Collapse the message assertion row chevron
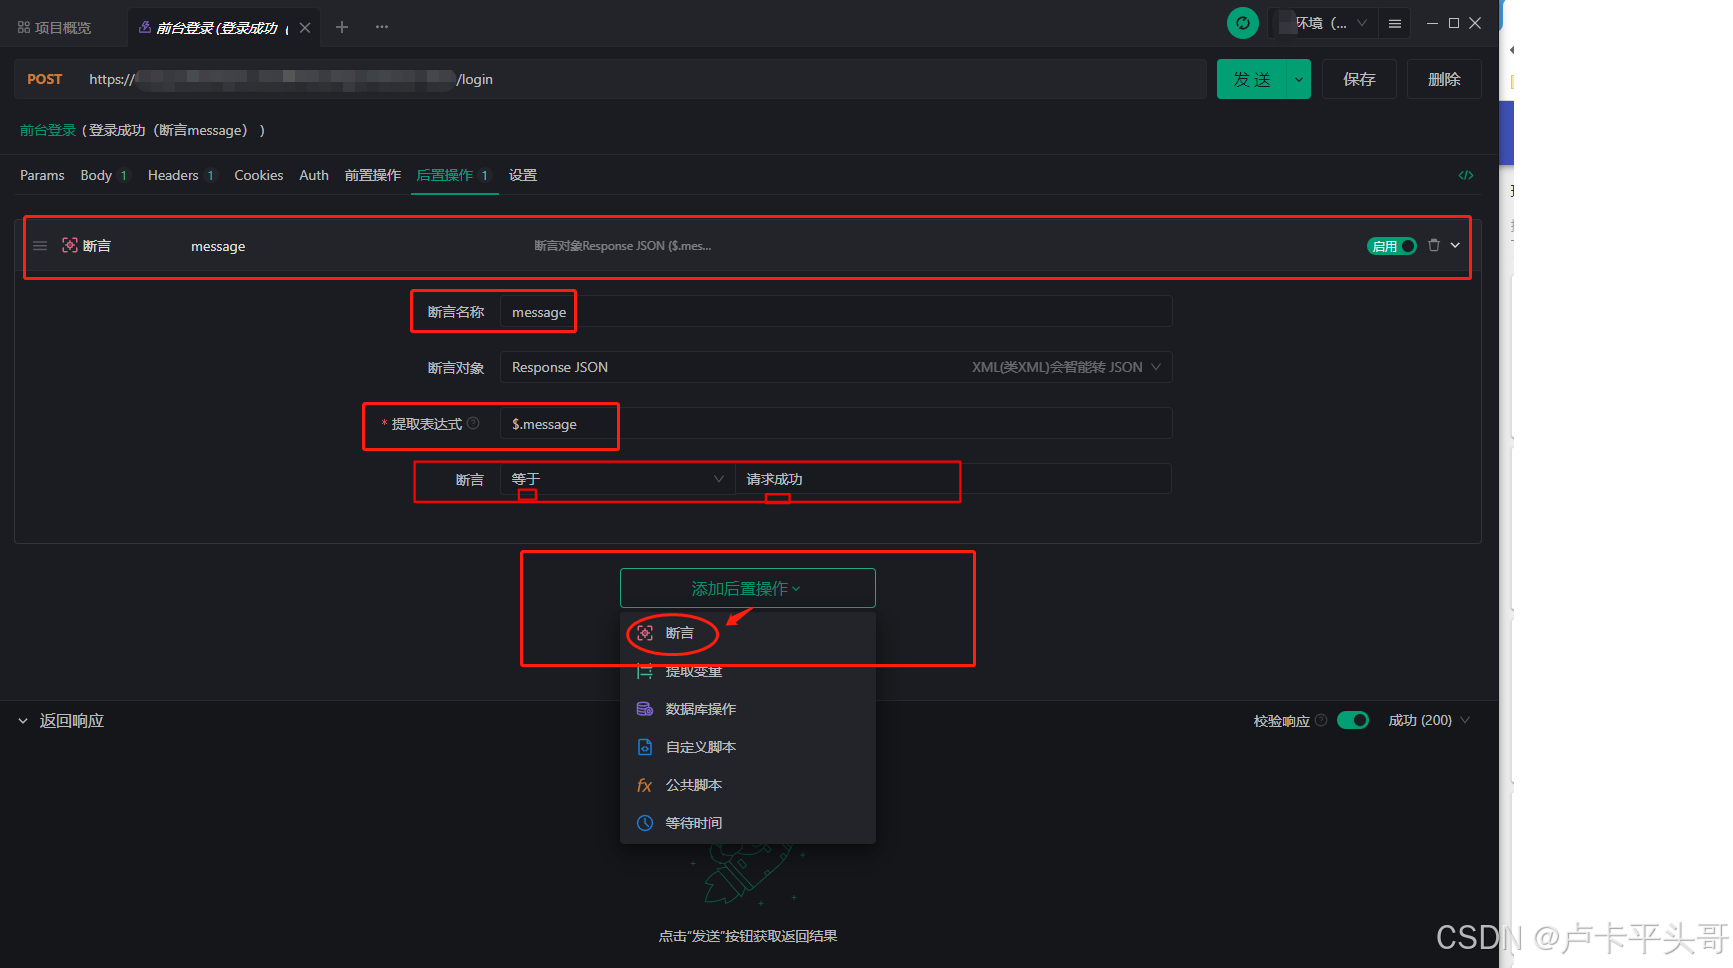1733x968 pixels. [1455, 245]
